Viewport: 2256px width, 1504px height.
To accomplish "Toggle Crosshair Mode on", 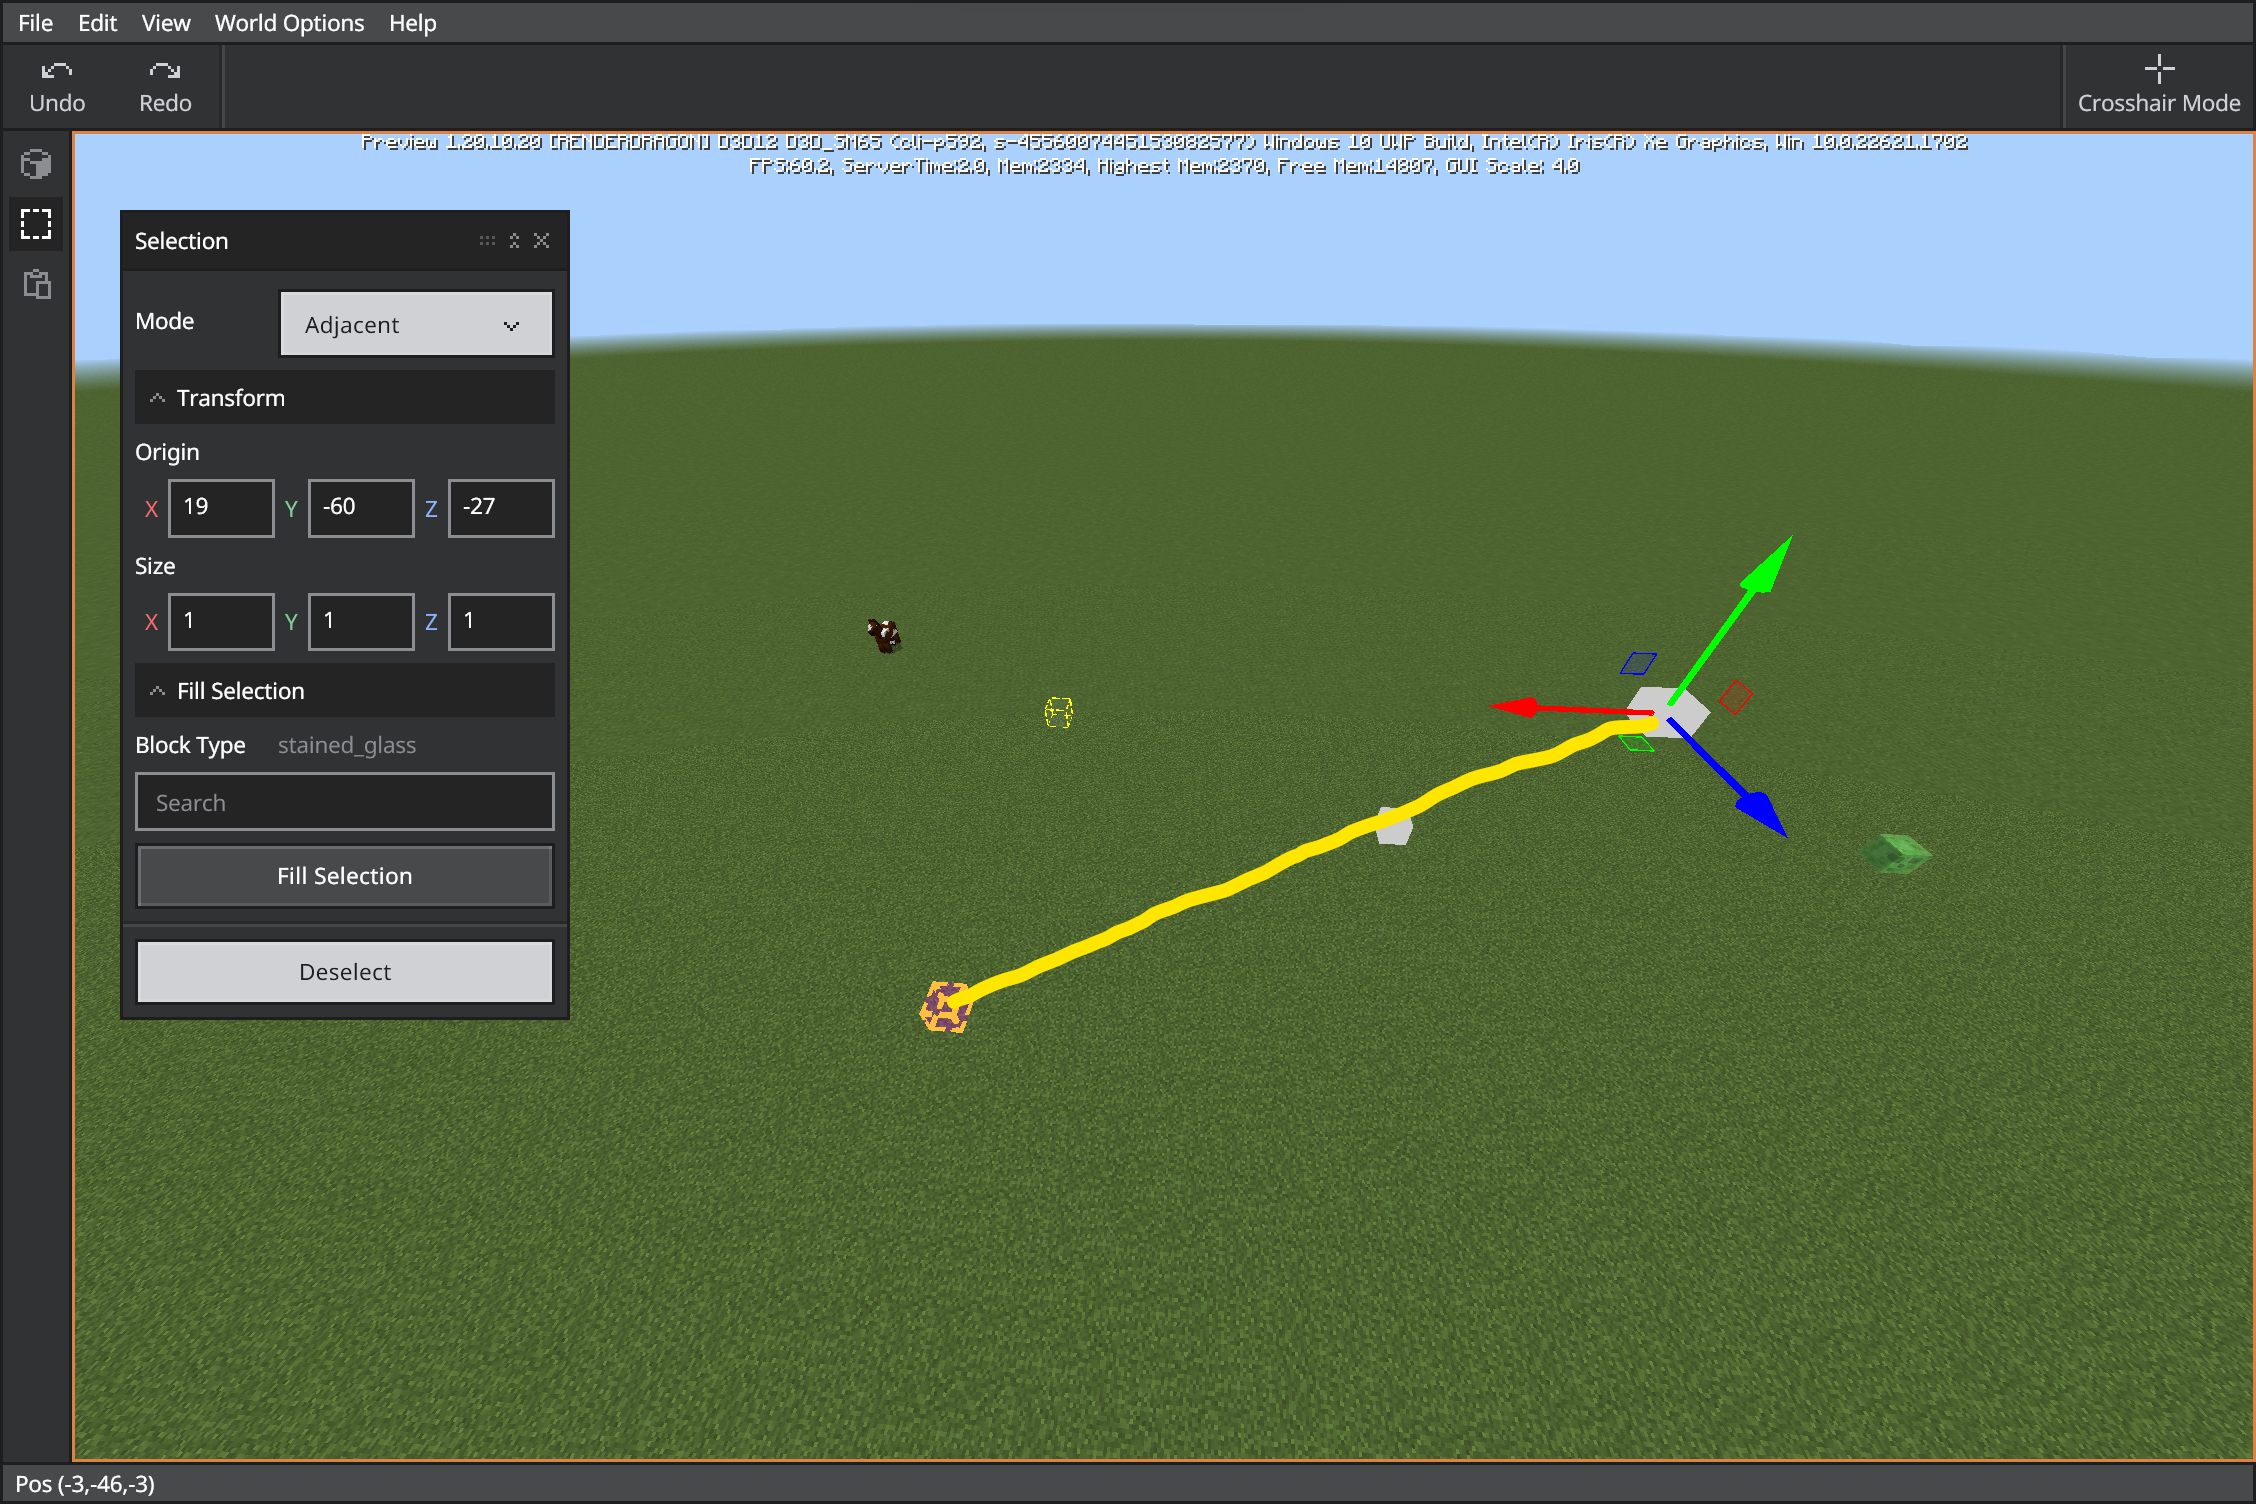I will click(x=2157, y=85).
